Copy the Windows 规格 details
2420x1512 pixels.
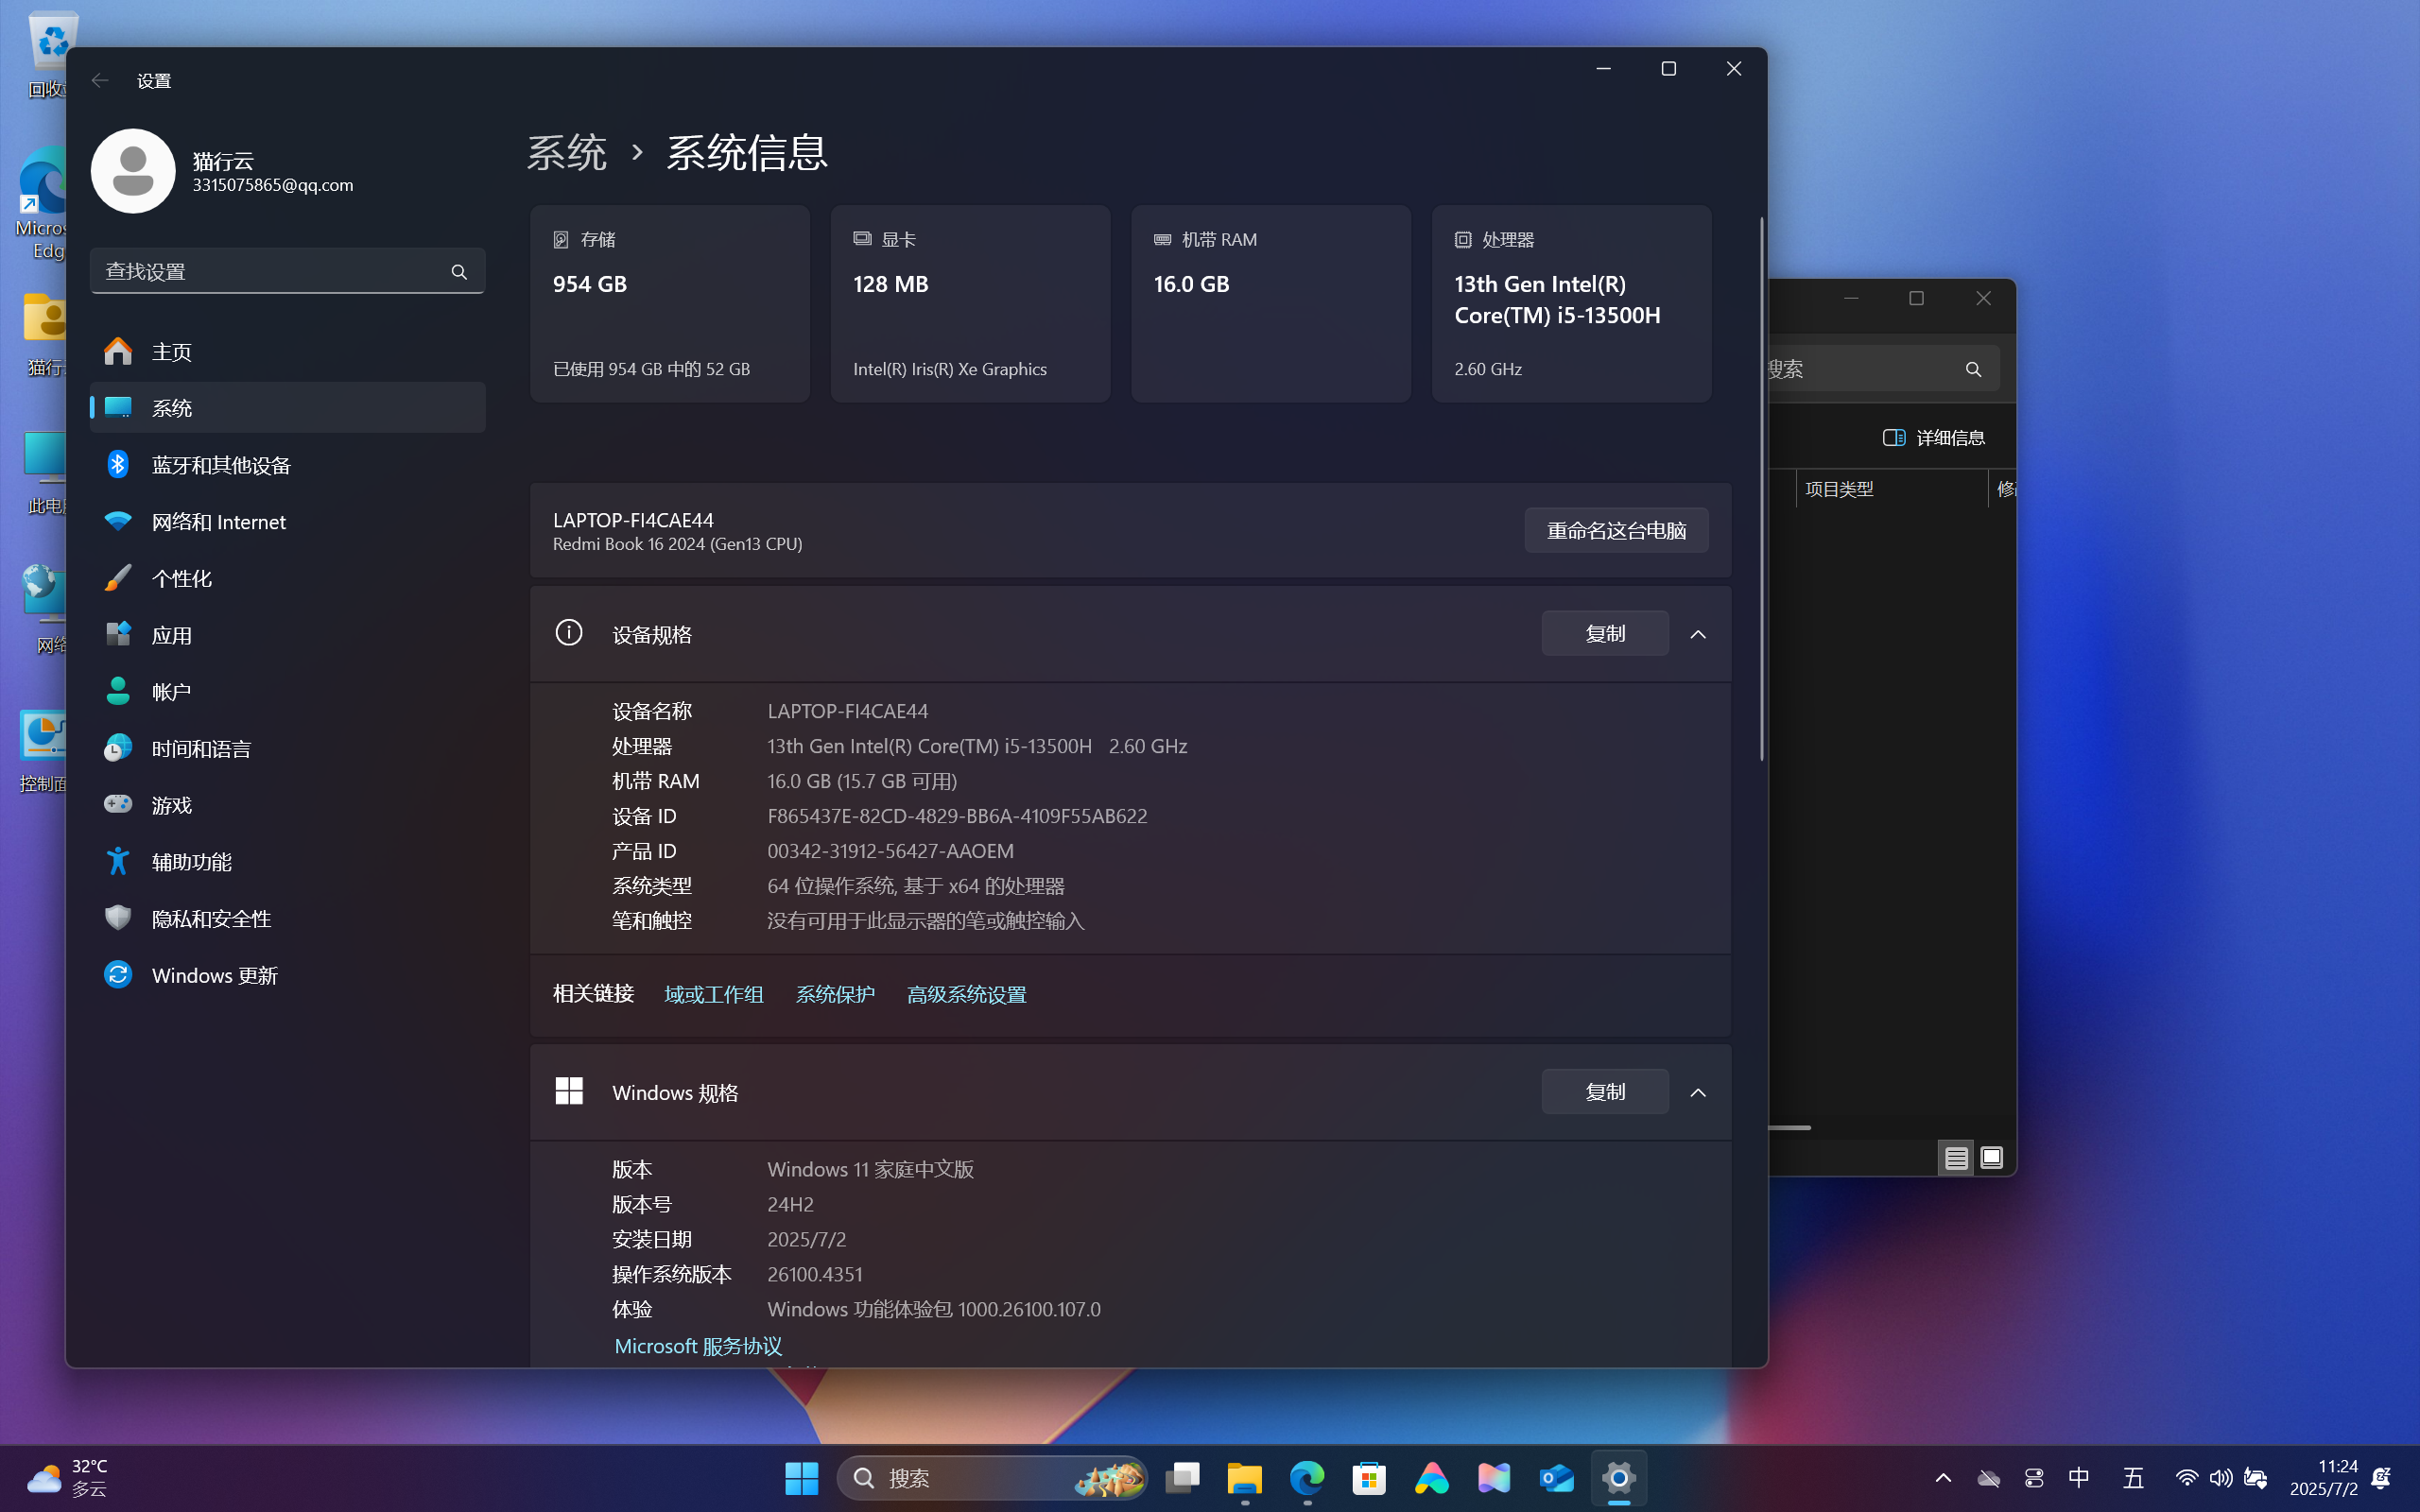[x=1605, y=1092]
